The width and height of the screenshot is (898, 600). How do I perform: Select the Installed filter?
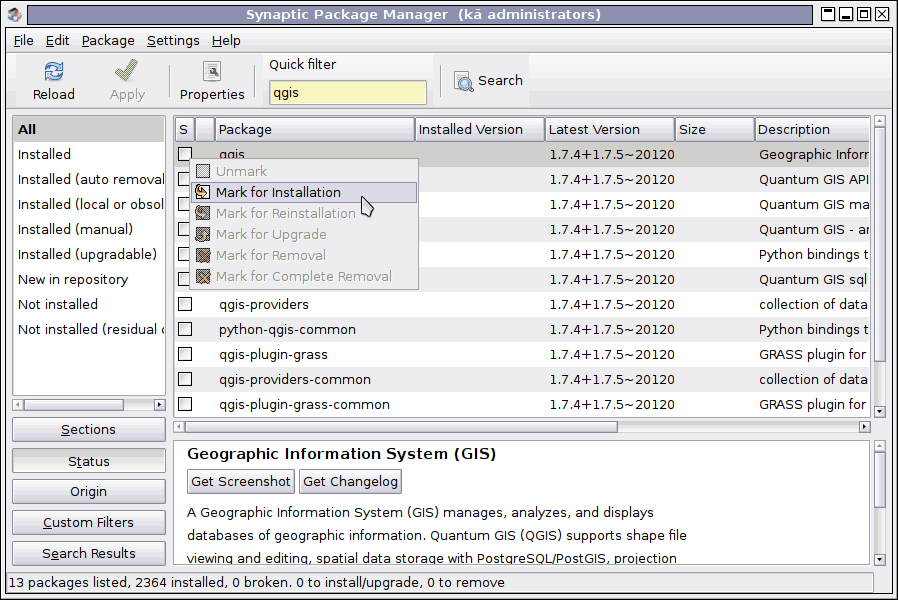(x=89, y=155)
